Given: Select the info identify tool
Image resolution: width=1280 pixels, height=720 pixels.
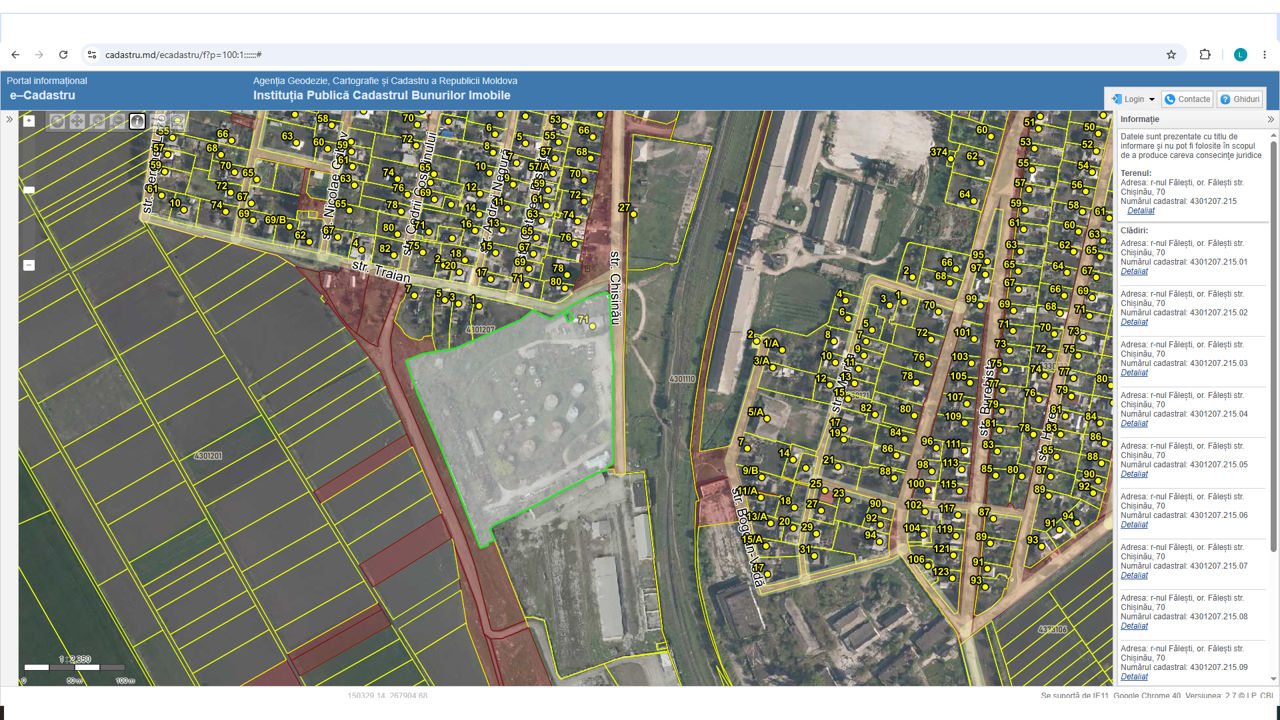Looking at the screenshot, I should pyautogui.click(x=137, y=121).
